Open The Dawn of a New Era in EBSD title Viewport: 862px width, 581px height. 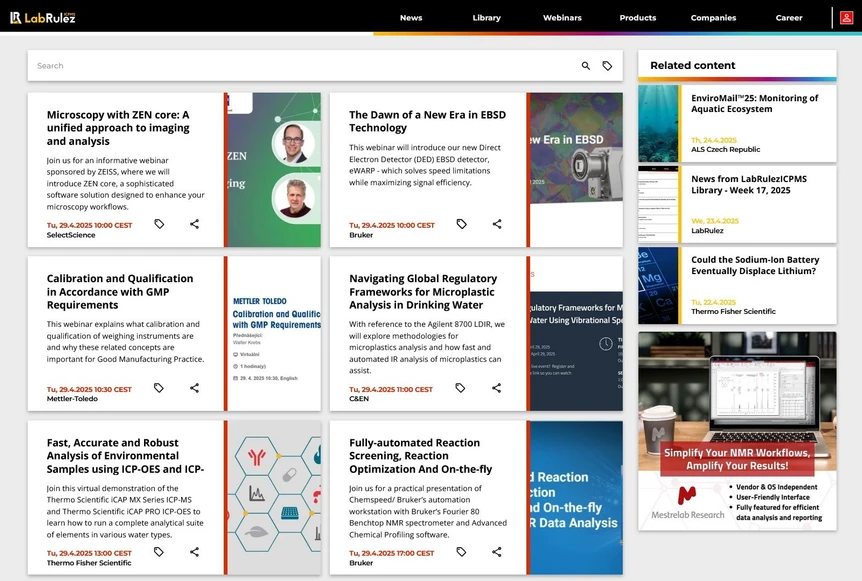click(427, 121)
